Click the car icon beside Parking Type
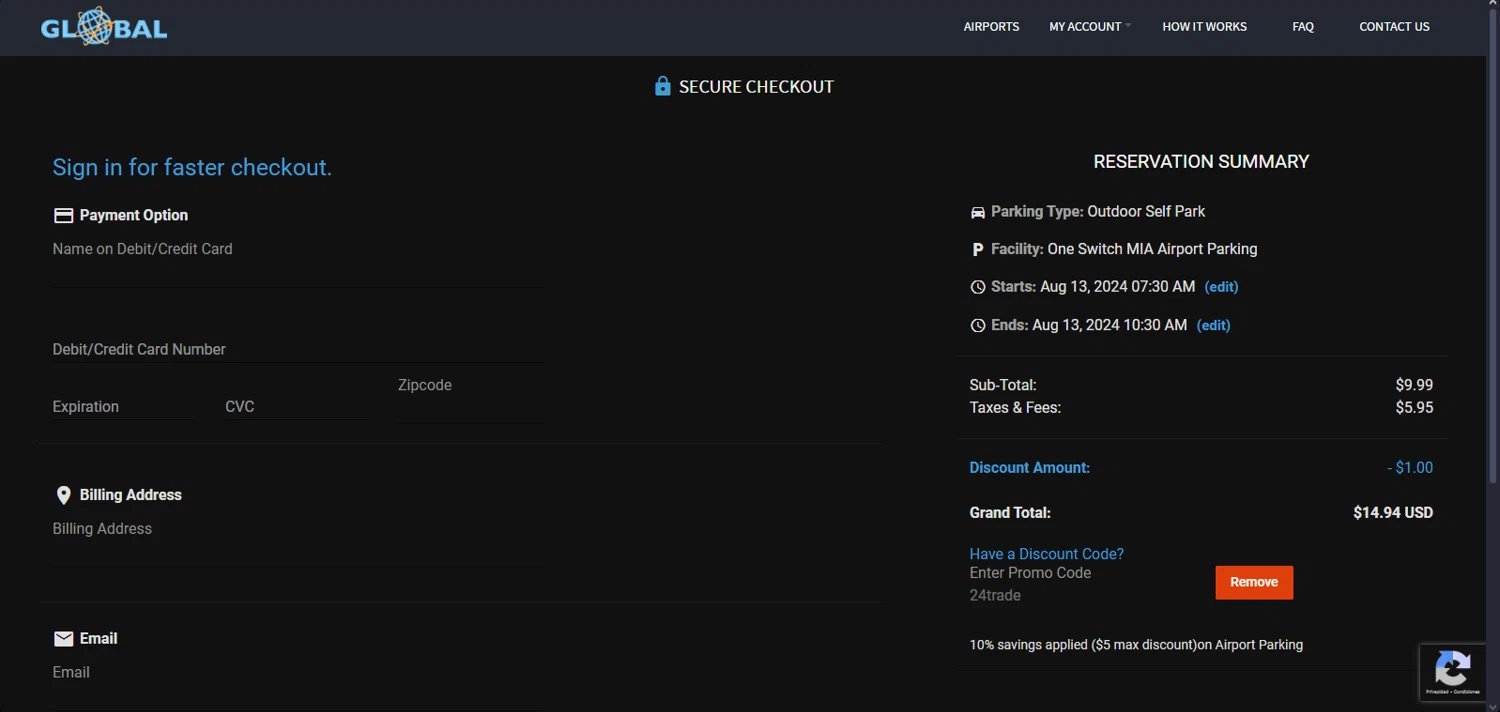Viewport: 1500px width, 712px height. coord(978,212)
